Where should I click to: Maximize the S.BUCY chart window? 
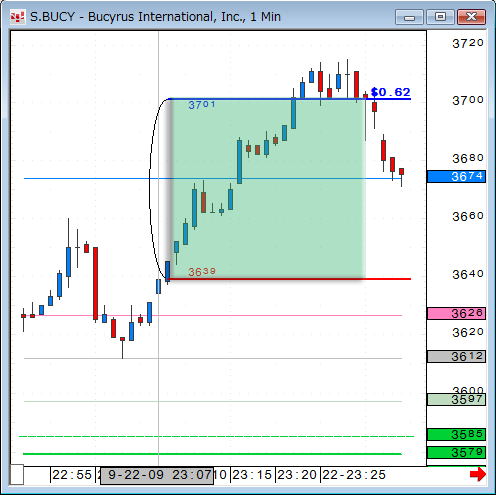[440, 17]
